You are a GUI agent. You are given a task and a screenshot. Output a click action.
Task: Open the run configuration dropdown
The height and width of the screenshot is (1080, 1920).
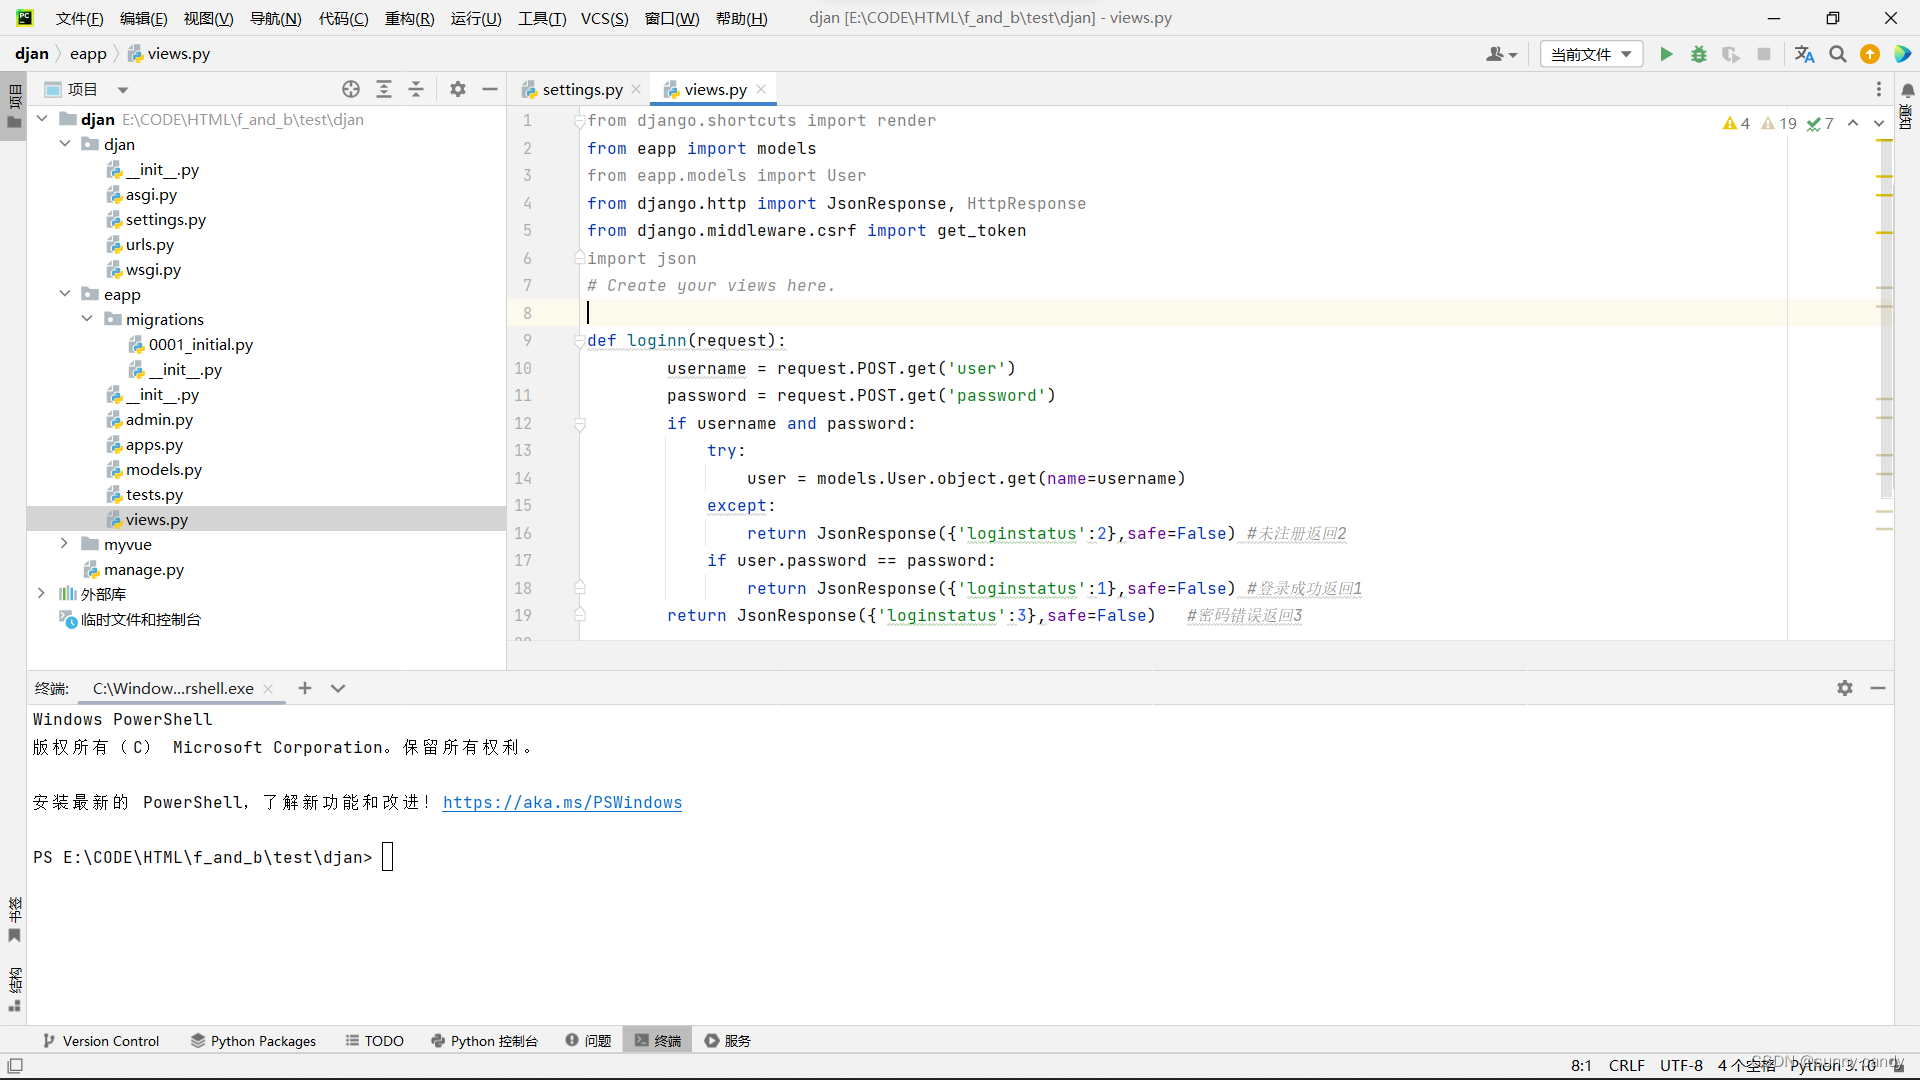1591,54
